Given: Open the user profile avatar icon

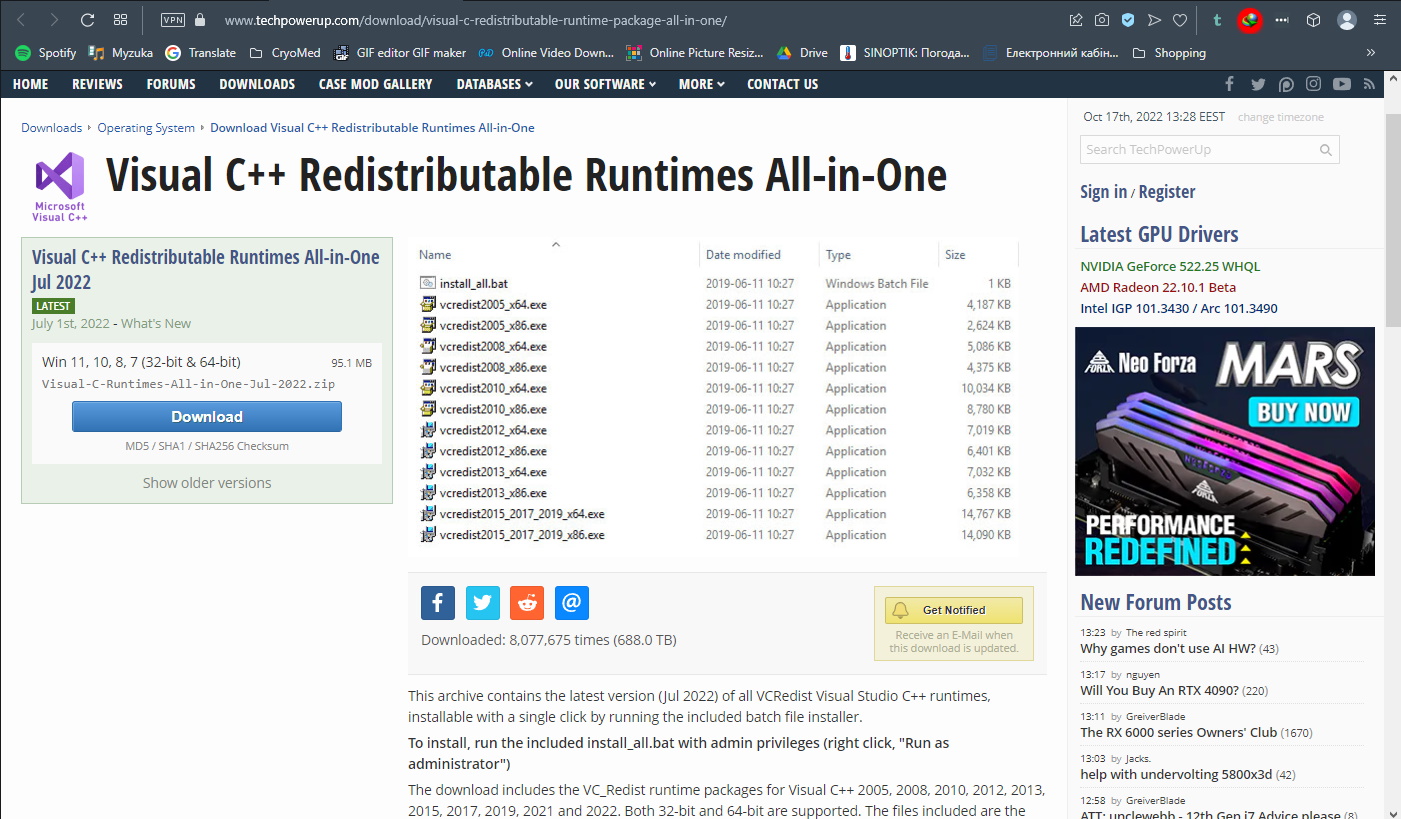Looking at the screenshot, I should pyautogui.click(x=1347, y=20).
